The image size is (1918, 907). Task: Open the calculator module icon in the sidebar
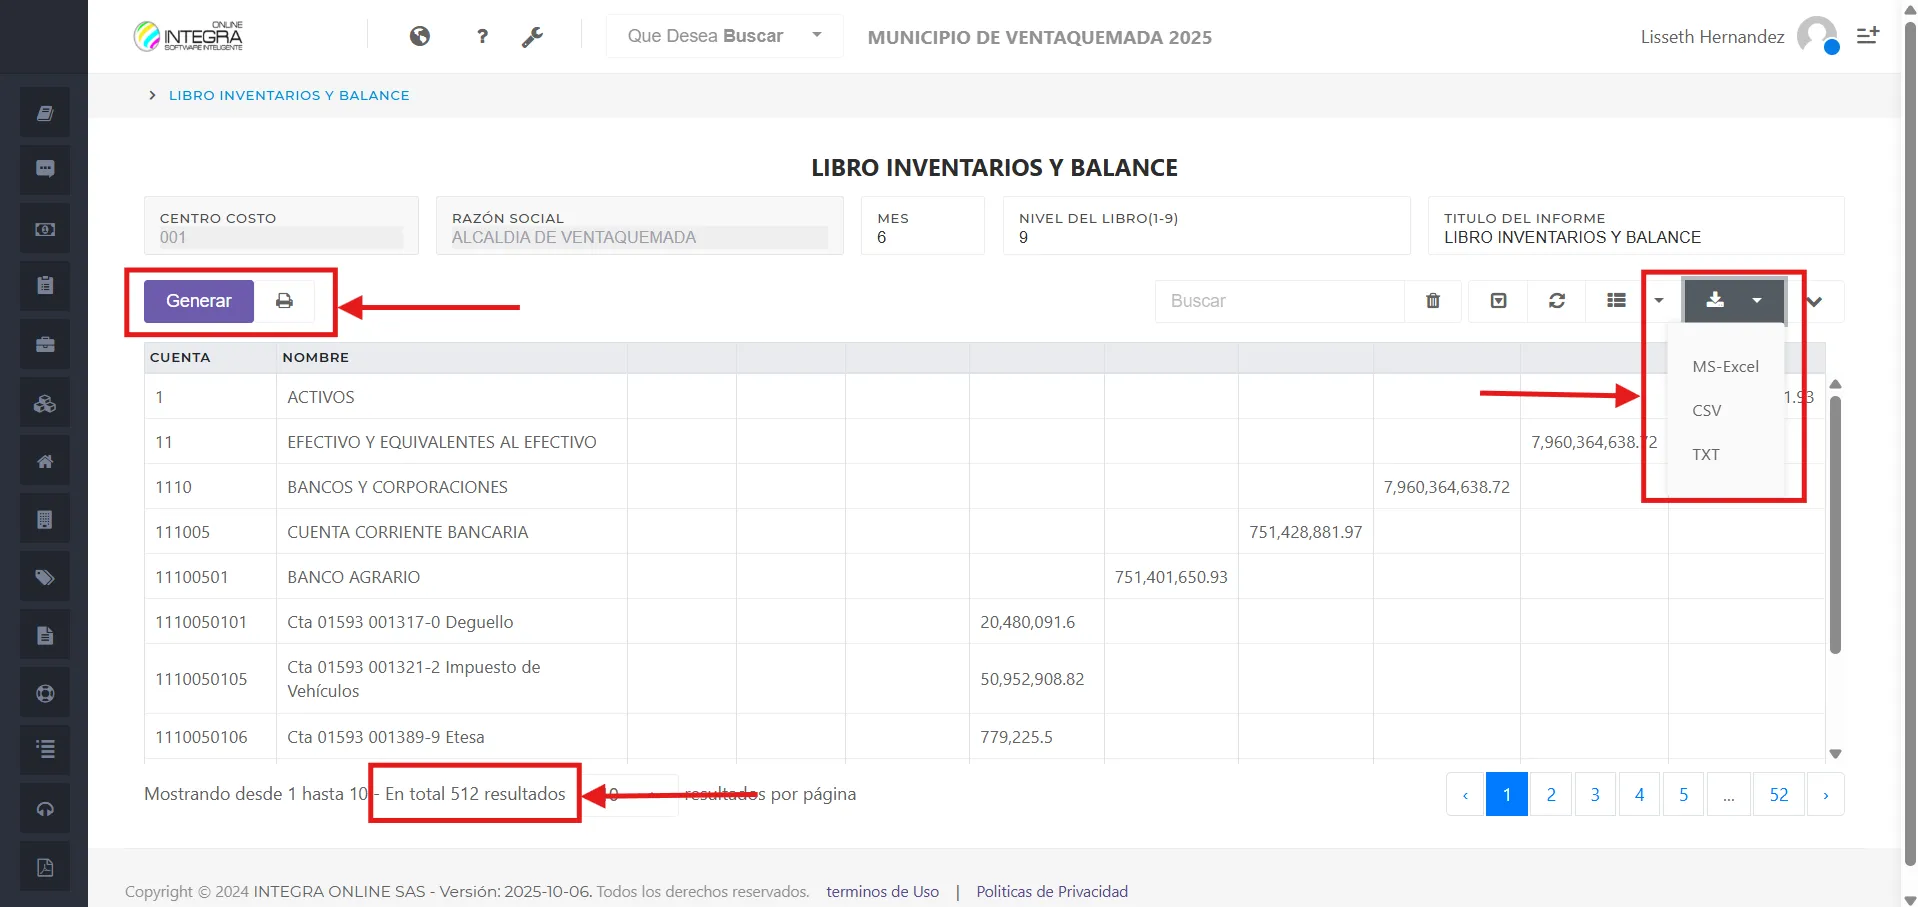coord(44,518)
